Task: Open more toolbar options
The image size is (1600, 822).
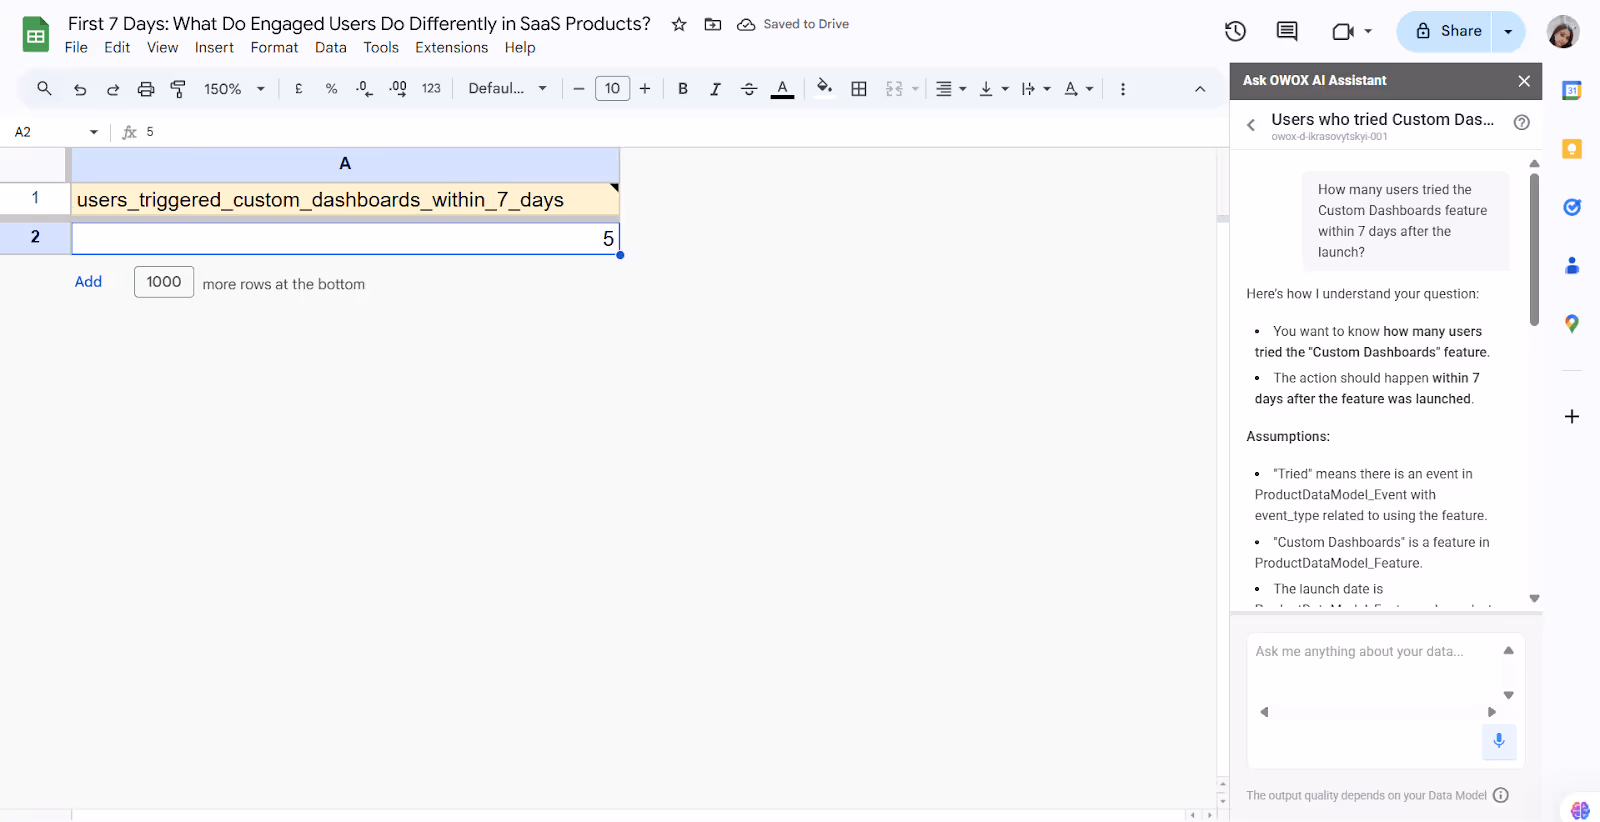Action: pyautogui.click(x=1123, y=89)
